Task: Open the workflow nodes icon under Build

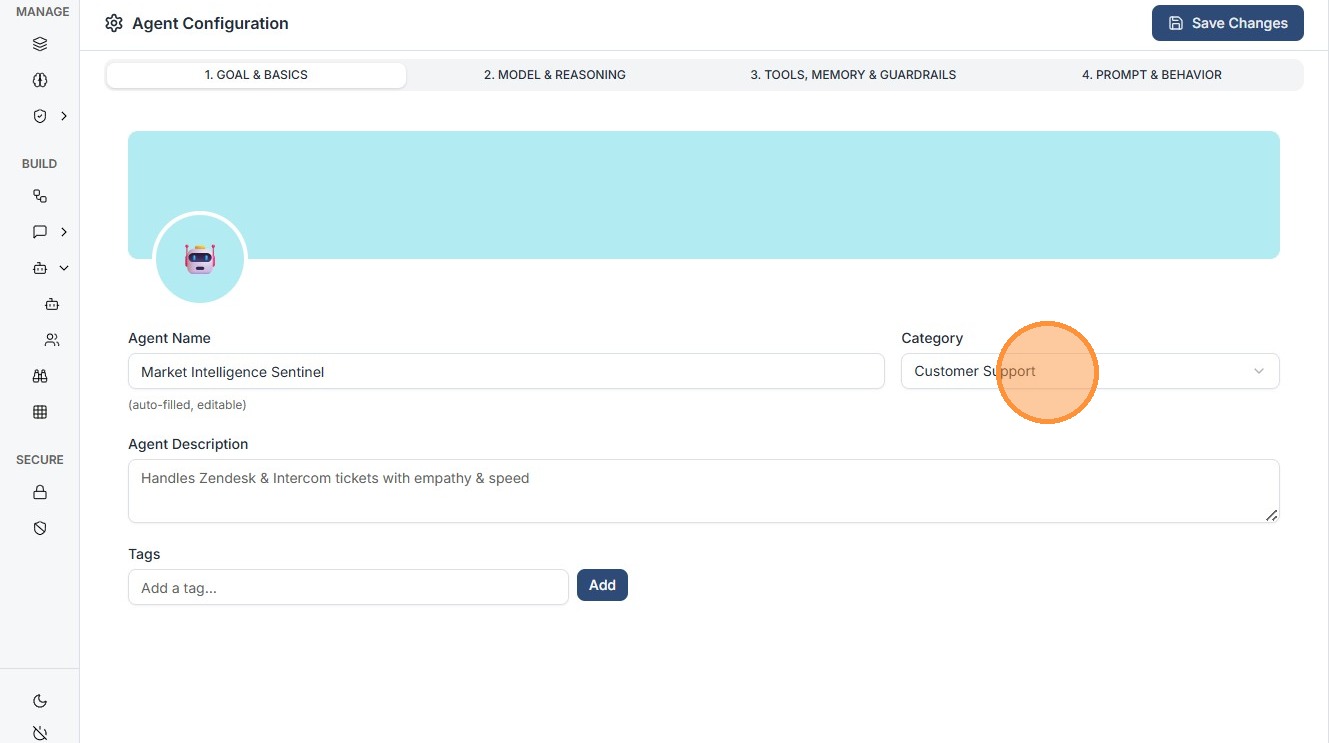Action: pyautogui.click(x=40, y=196)
